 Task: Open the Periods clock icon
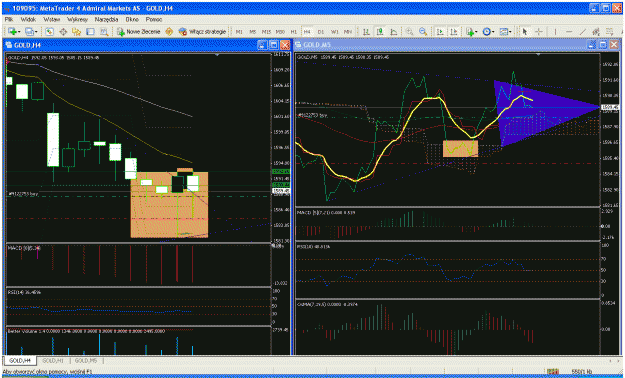(x=486, y=32)
